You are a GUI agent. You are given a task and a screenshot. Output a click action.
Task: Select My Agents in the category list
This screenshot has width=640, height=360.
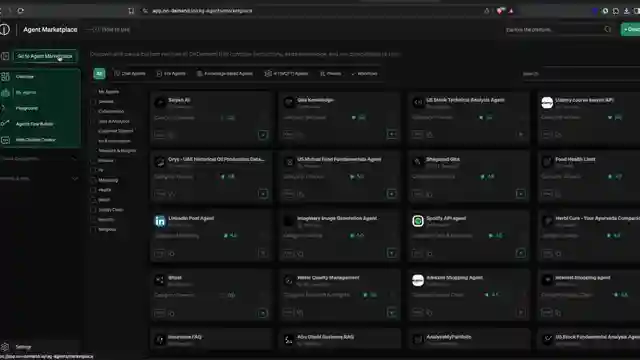(109, 92)
